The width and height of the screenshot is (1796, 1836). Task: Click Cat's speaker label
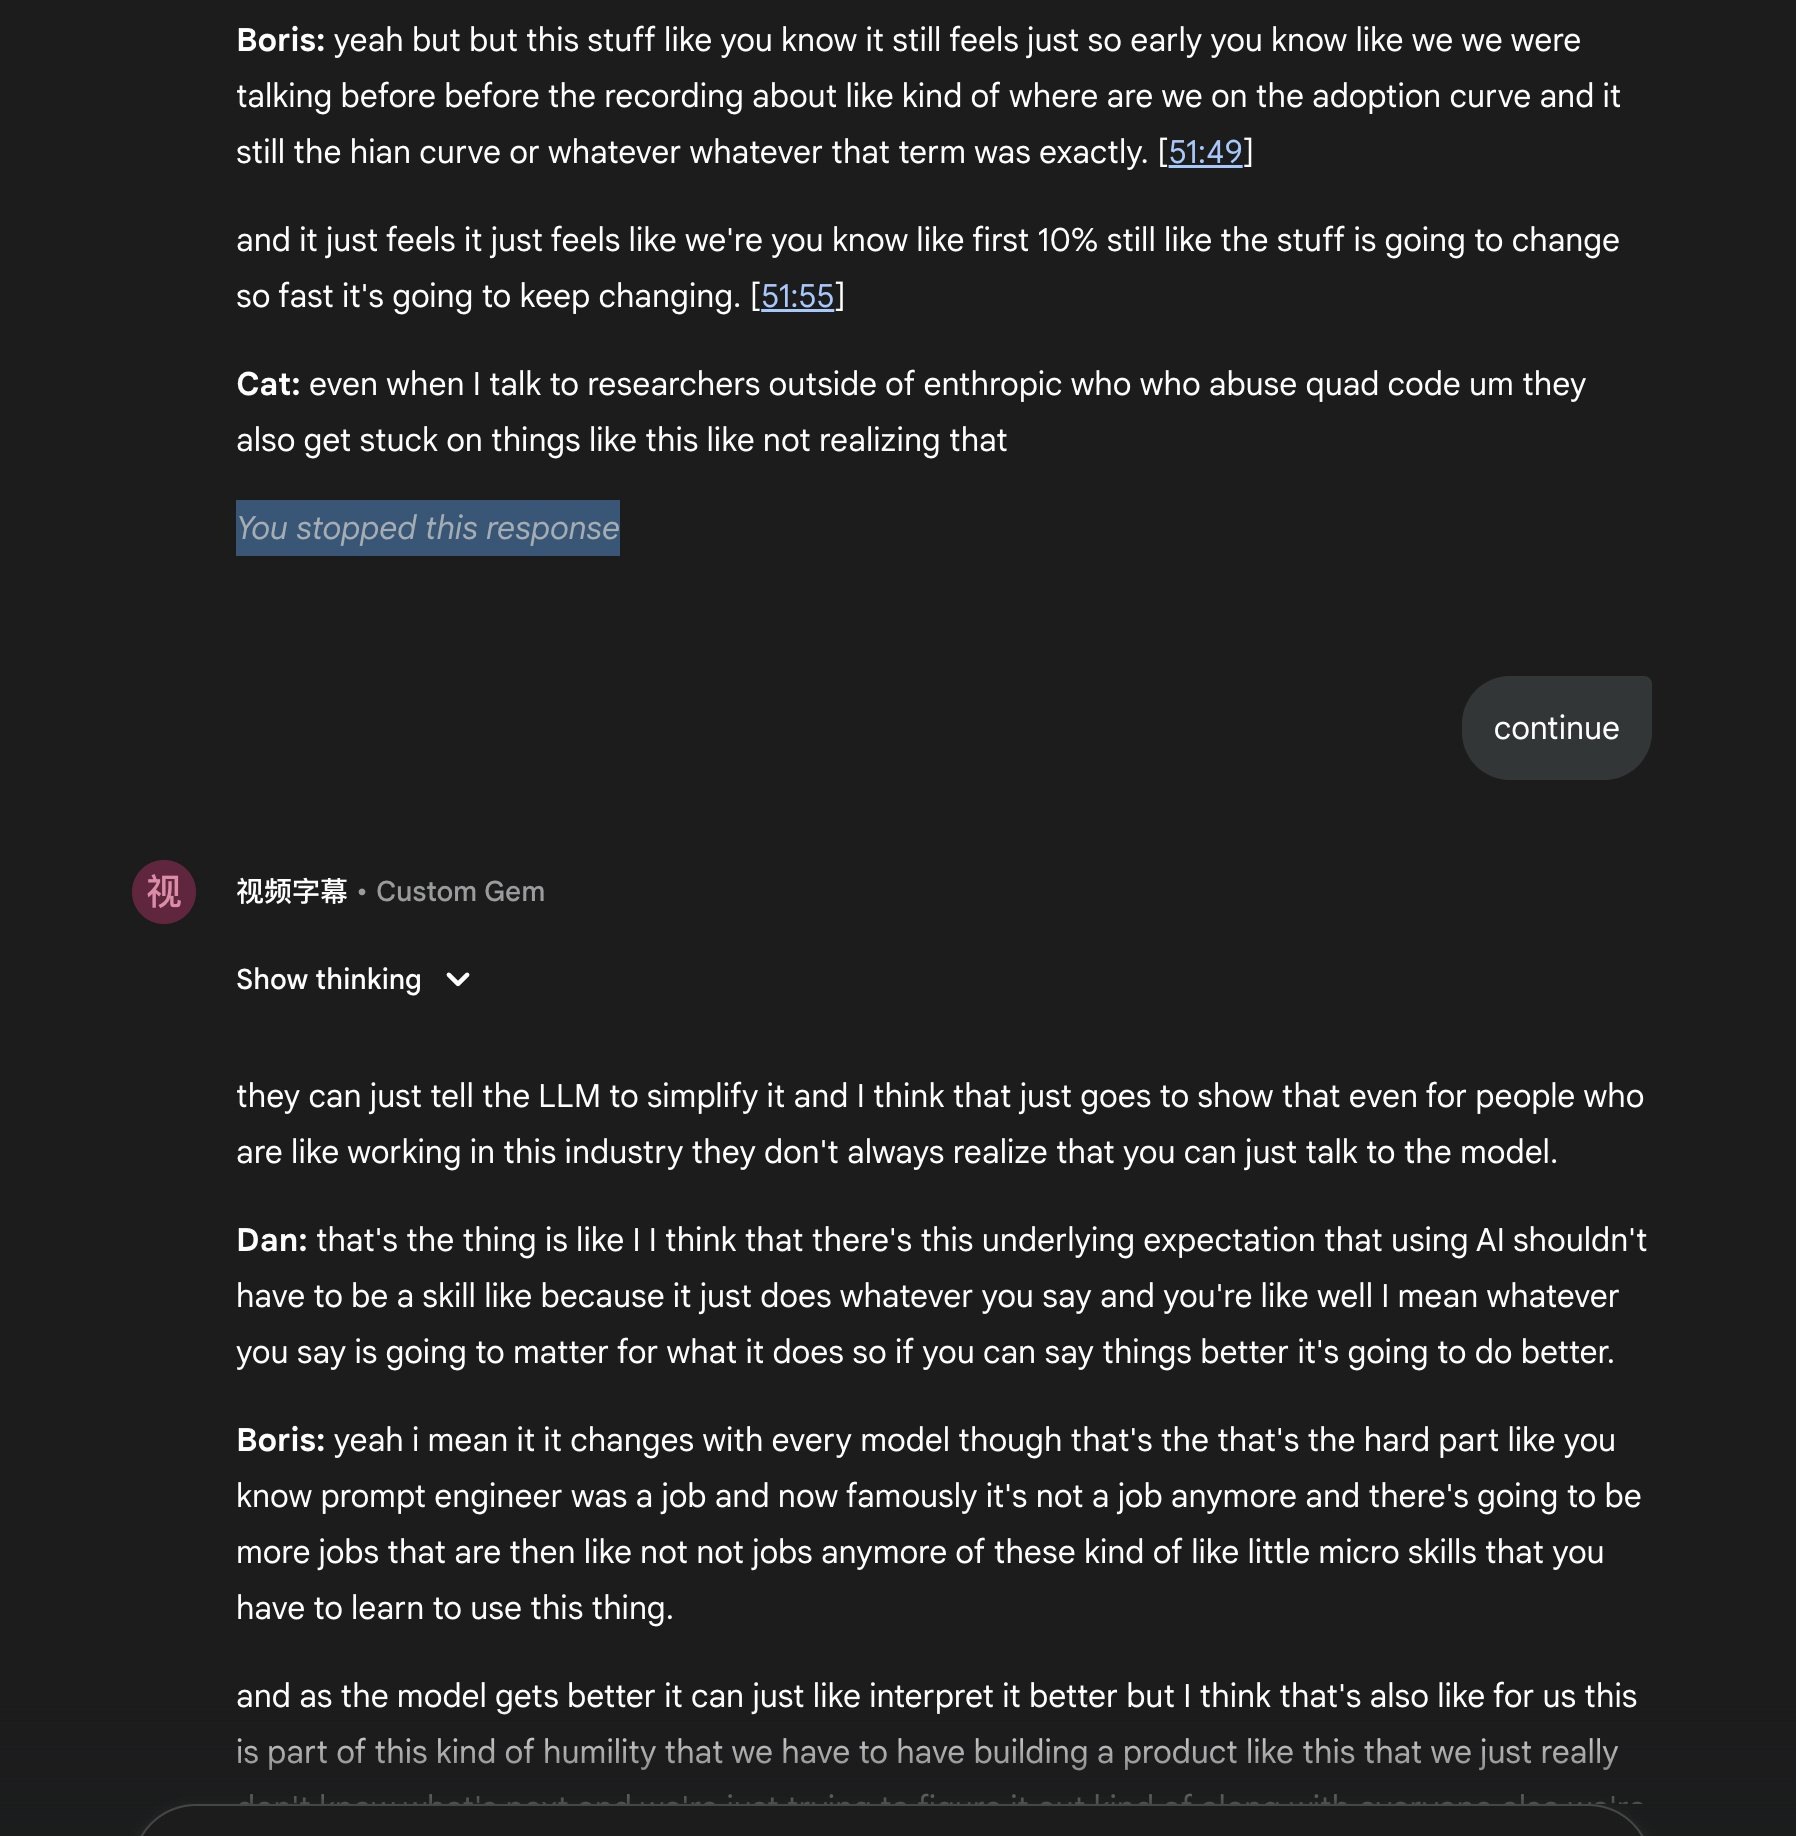pos(266,383)
